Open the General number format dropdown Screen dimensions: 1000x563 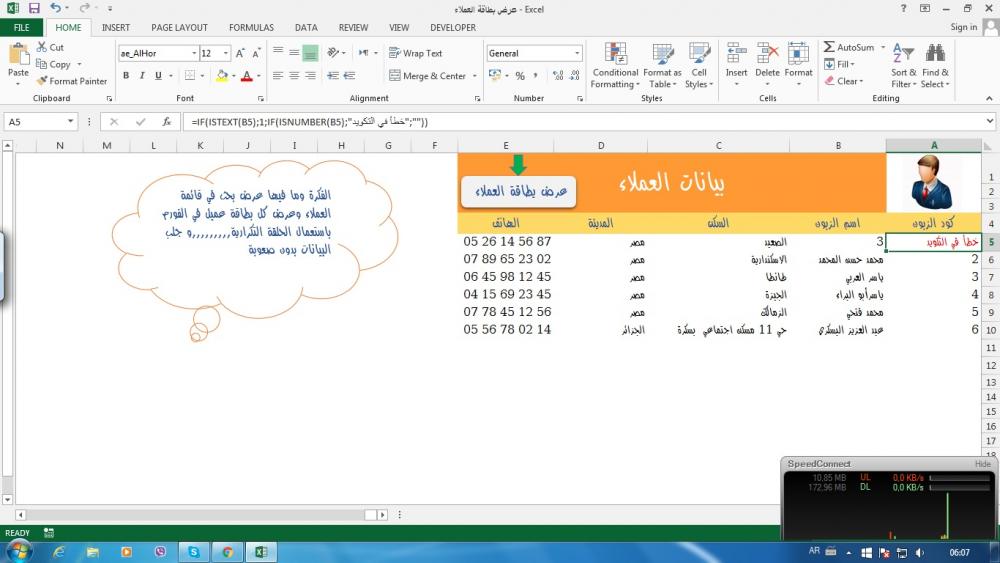[577, 53]
